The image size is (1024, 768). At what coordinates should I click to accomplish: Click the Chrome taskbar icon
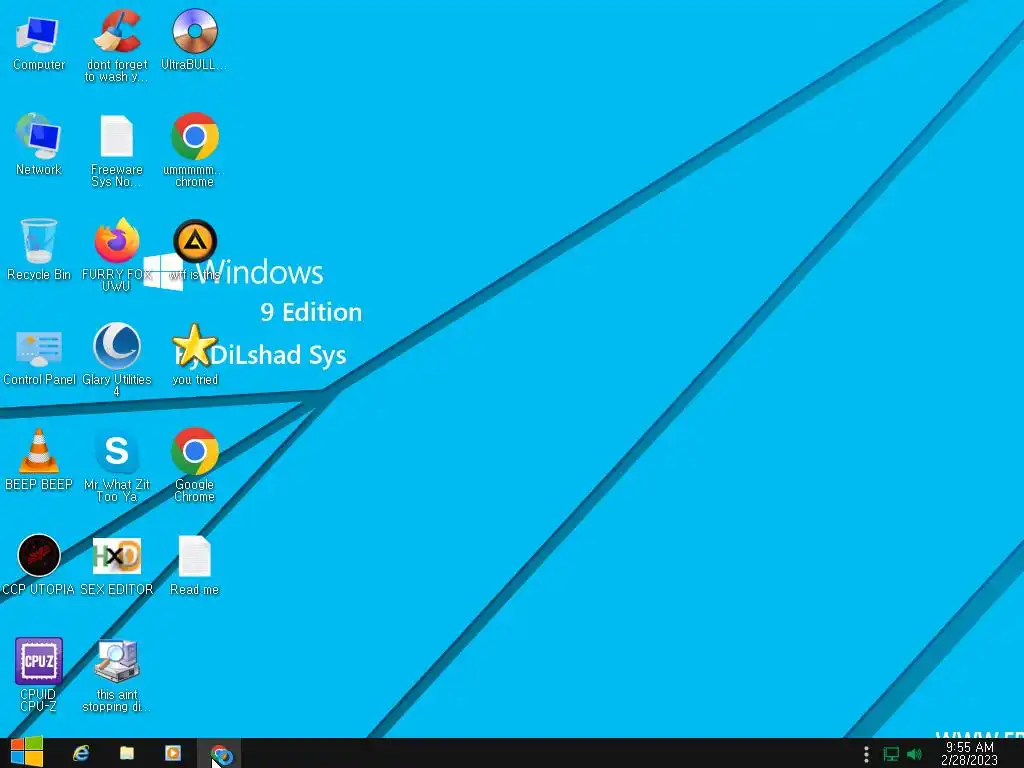tap(221, 754)
